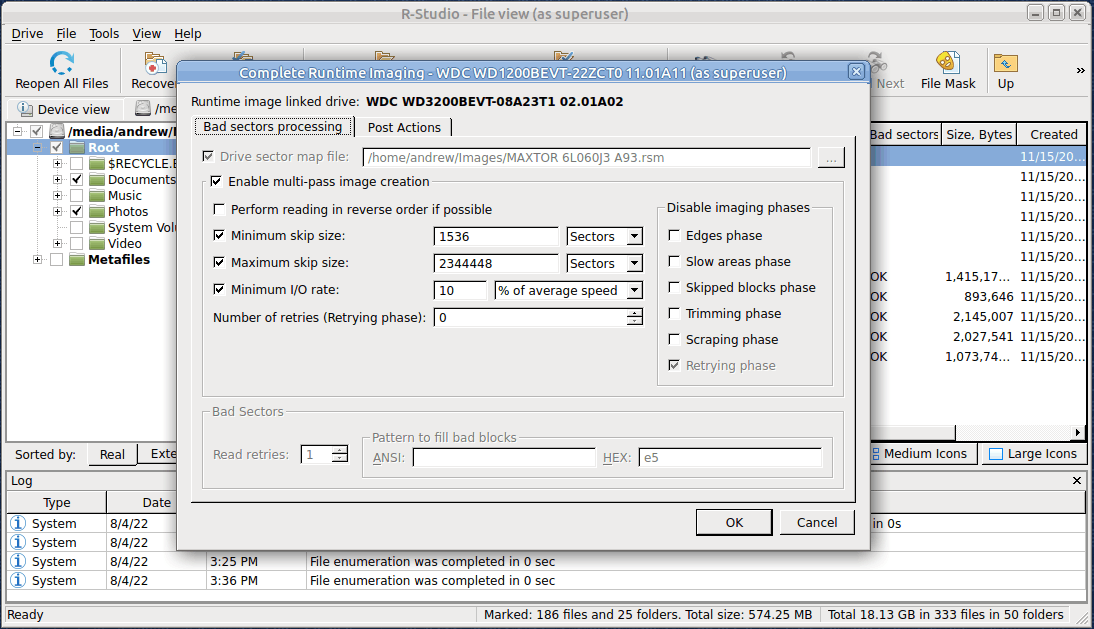
Task: Click the Documents folder icon
Action: (x=97, y=179)
